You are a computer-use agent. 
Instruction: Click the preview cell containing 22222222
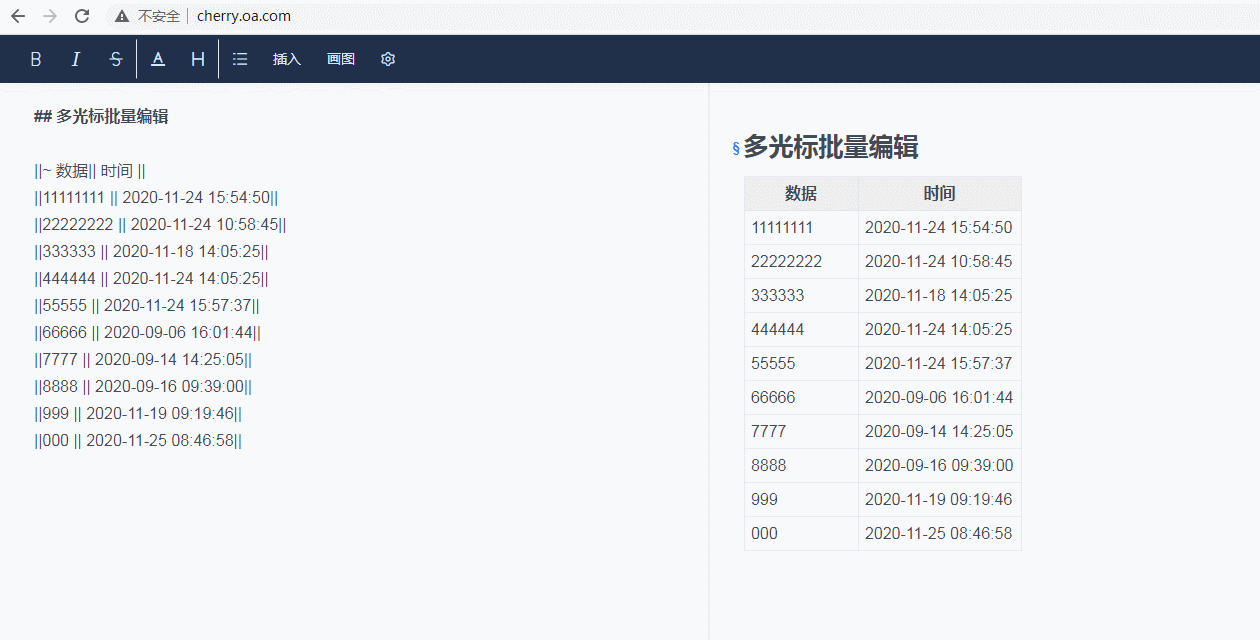tap(786, 262)
